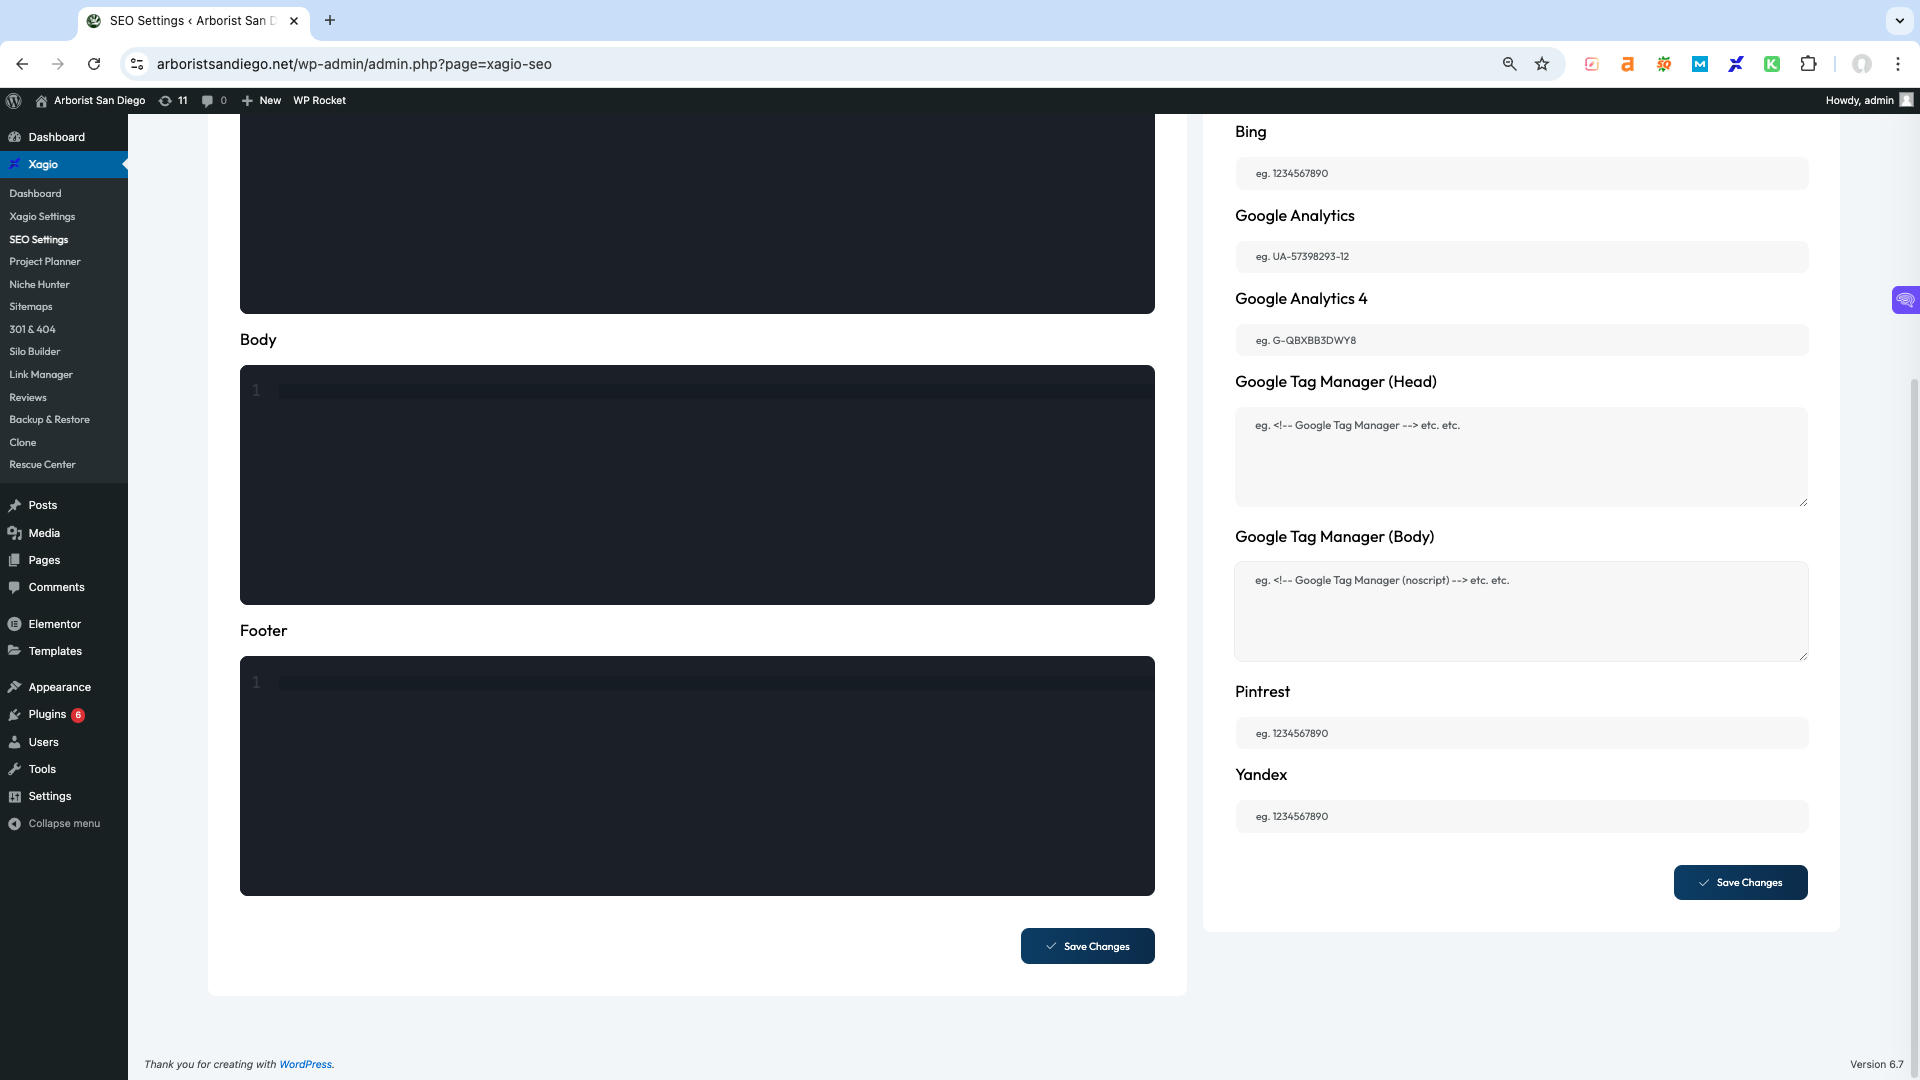
Task: Click the admin avatar in admin bar
Action: click(x=1906, y=100)
